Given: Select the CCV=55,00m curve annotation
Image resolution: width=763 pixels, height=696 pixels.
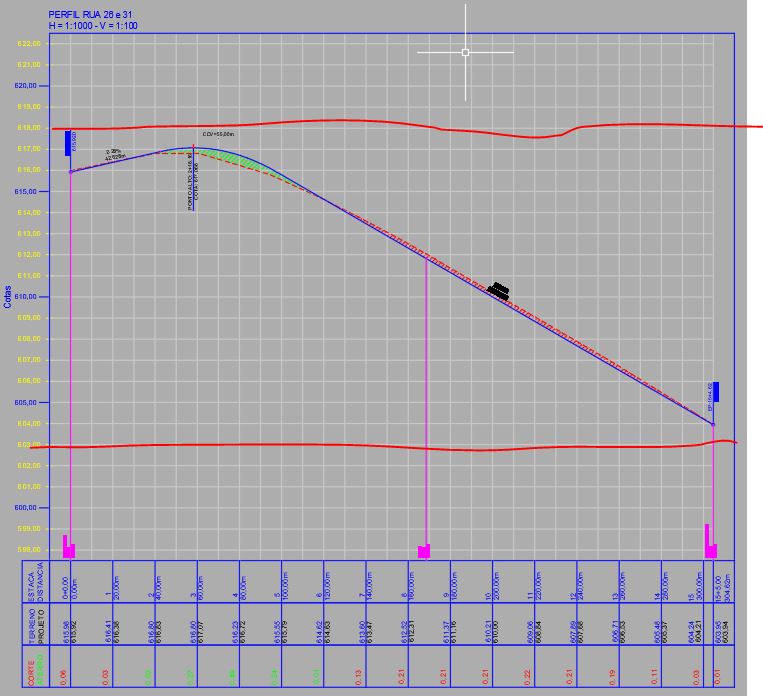Looking at the screenshot, I should click(x=218, y=134).
